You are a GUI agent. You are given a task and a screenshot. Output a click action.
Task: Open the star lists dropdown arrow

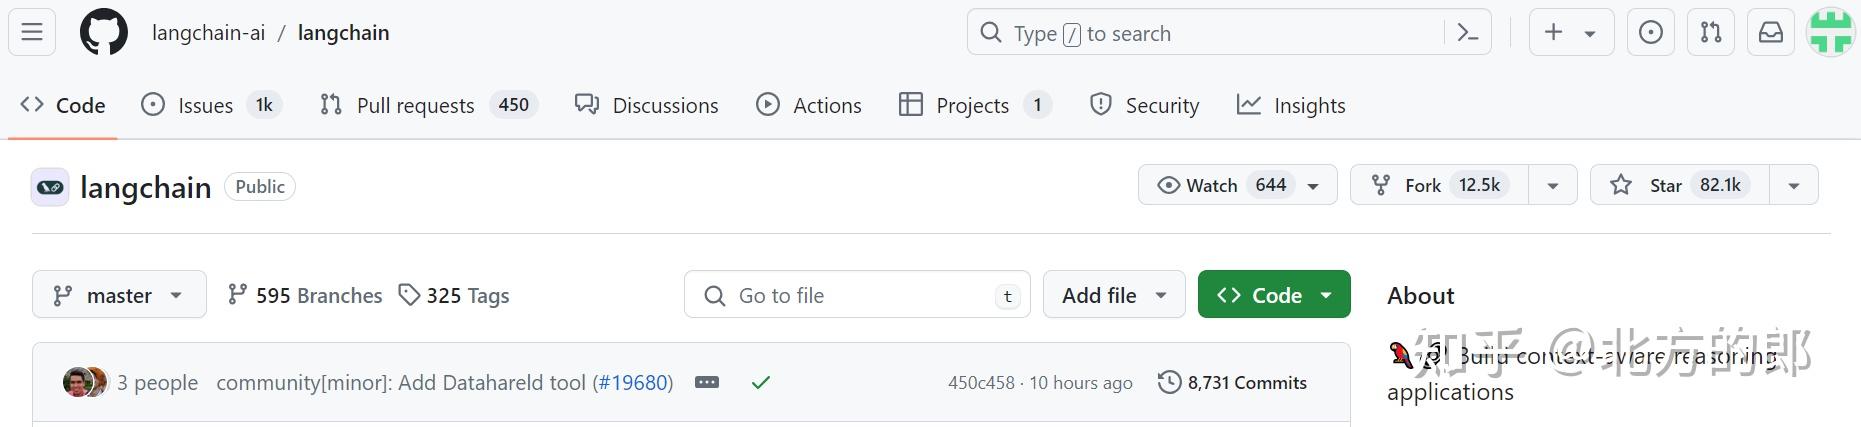coord(1794,185)
